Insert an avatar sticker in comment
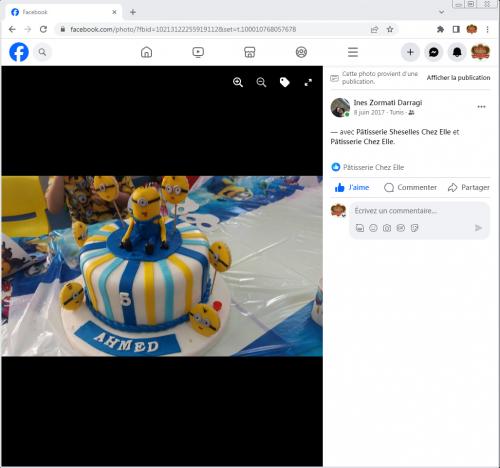Viewport: 500px width, 468px height. point(360,228)
